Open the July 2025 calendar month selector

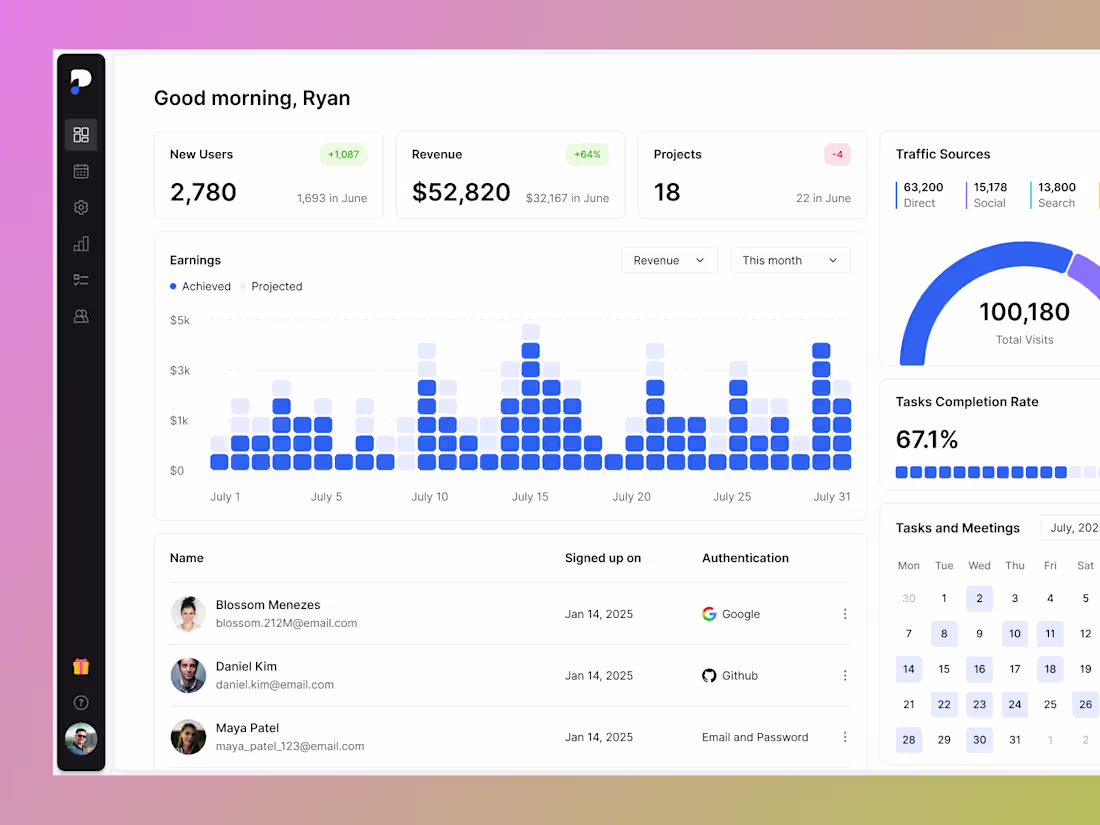(x=1075, y=527)
